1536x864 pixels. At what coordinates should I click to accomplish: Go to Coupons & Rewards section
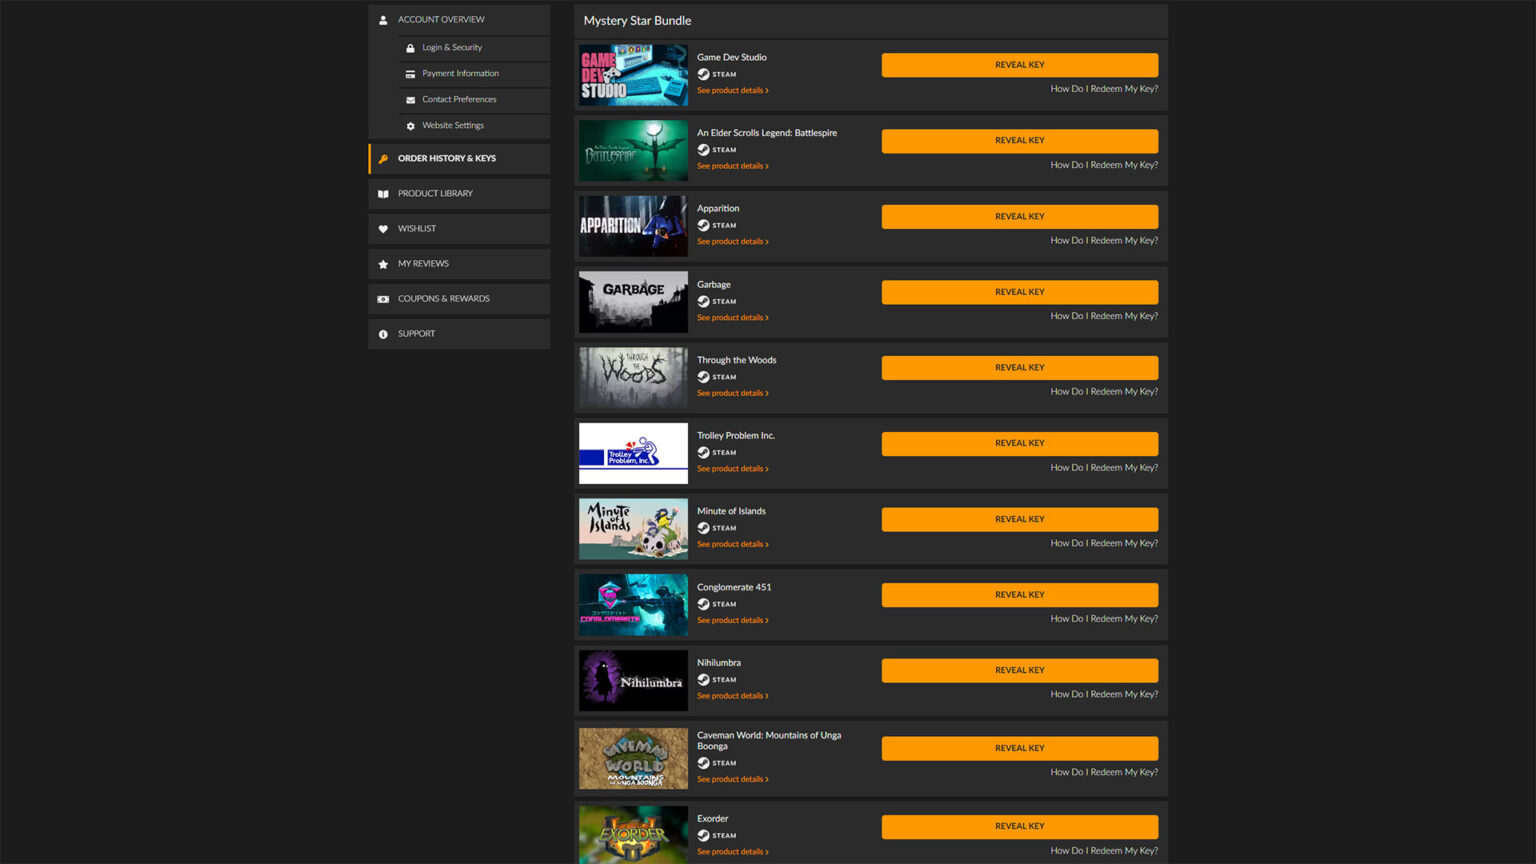[443, 299]
